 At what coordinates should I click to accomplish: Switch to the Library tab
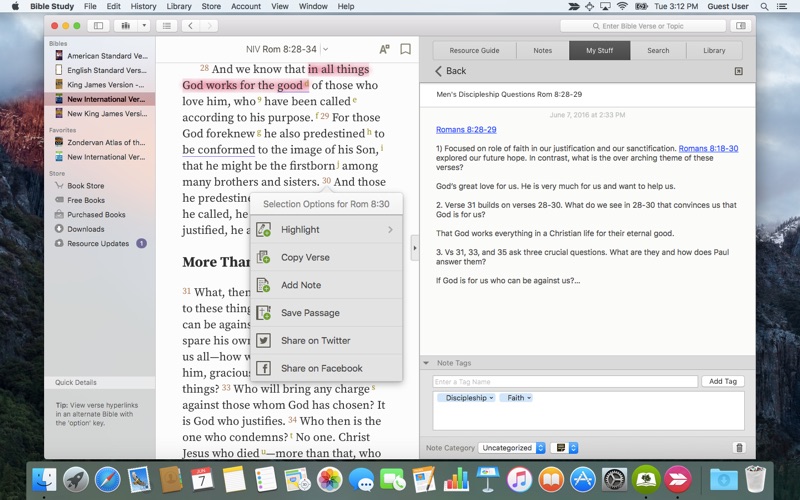point(714,51)
